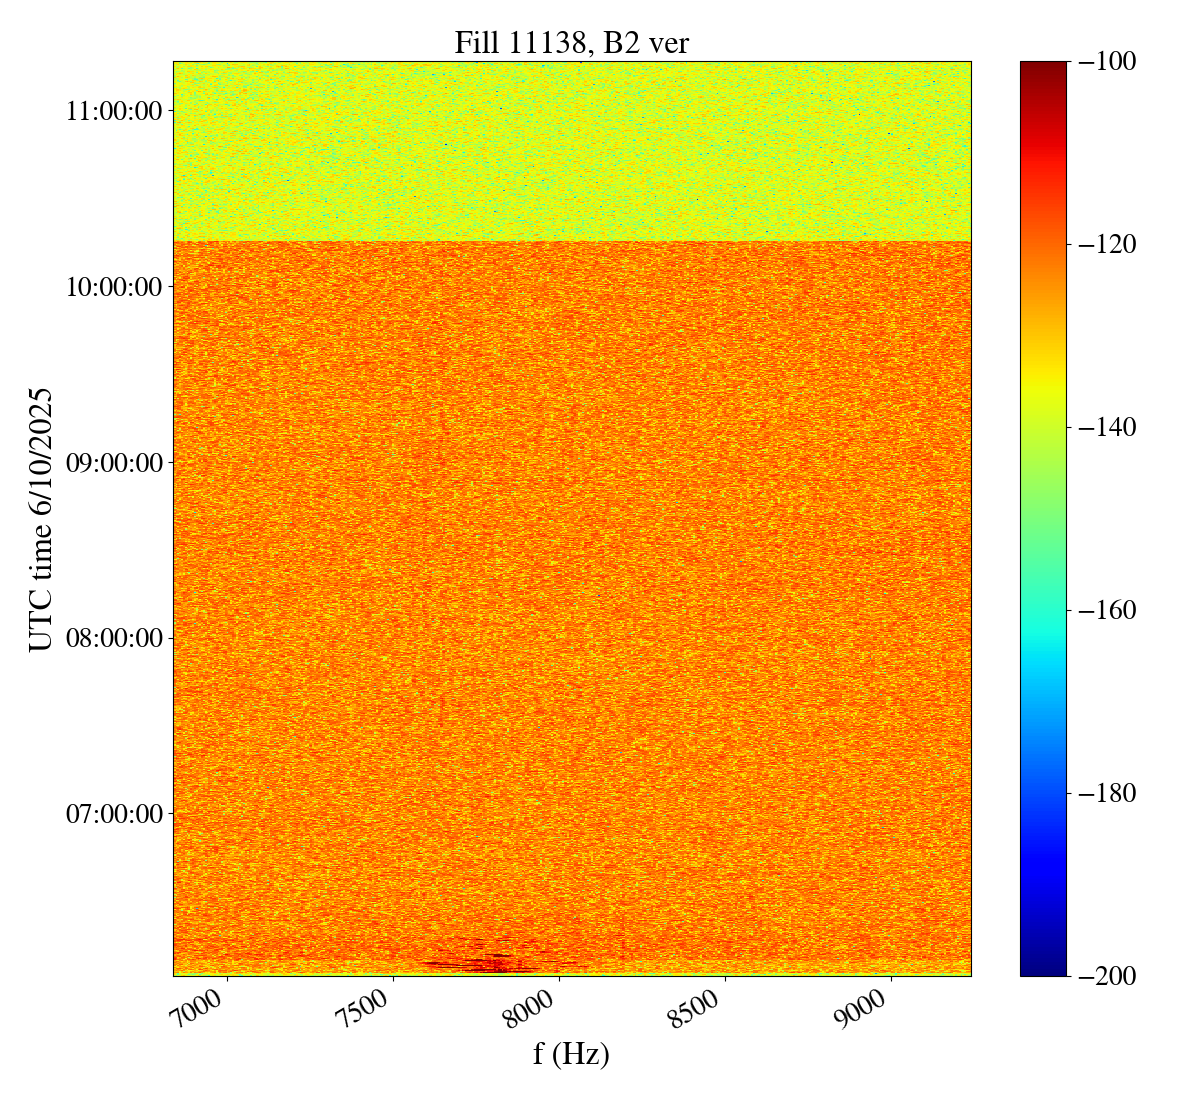Screen dimensions: 1200x1100
Task: Click the 07:00:00 time tick label
Action: click(x=113, y=813)
